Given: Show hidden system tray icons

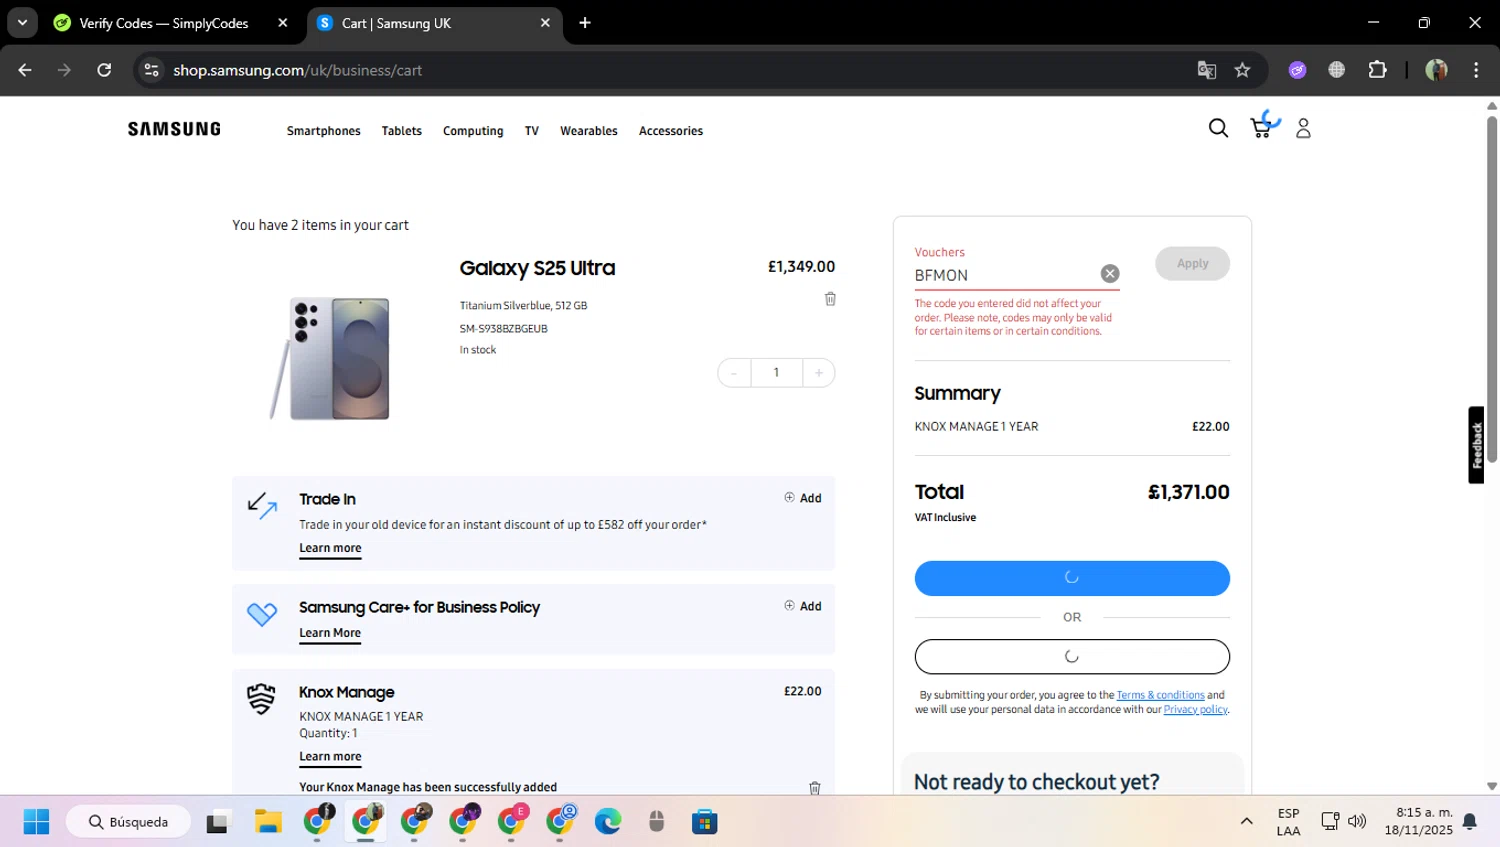Looking at the screenshot, I should click(x=1246, y=822).
